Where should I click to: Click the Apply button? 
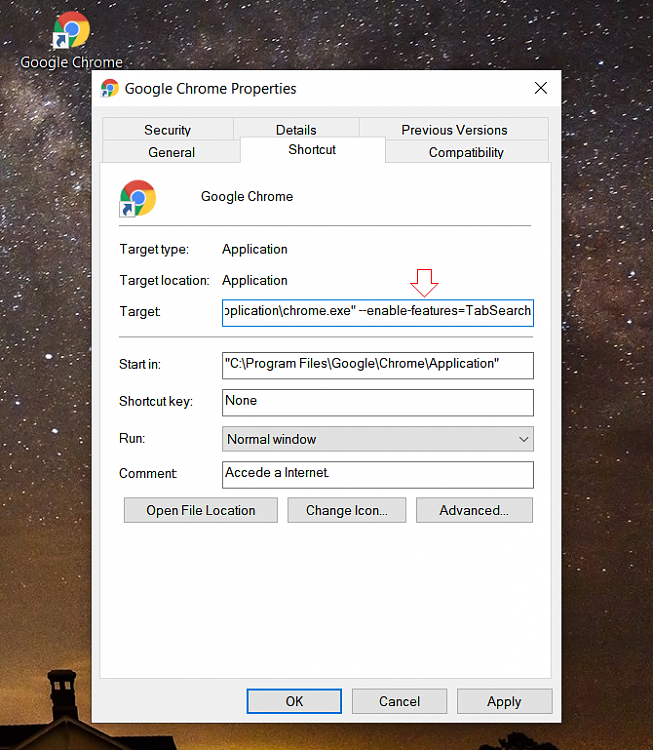(504, 701)
